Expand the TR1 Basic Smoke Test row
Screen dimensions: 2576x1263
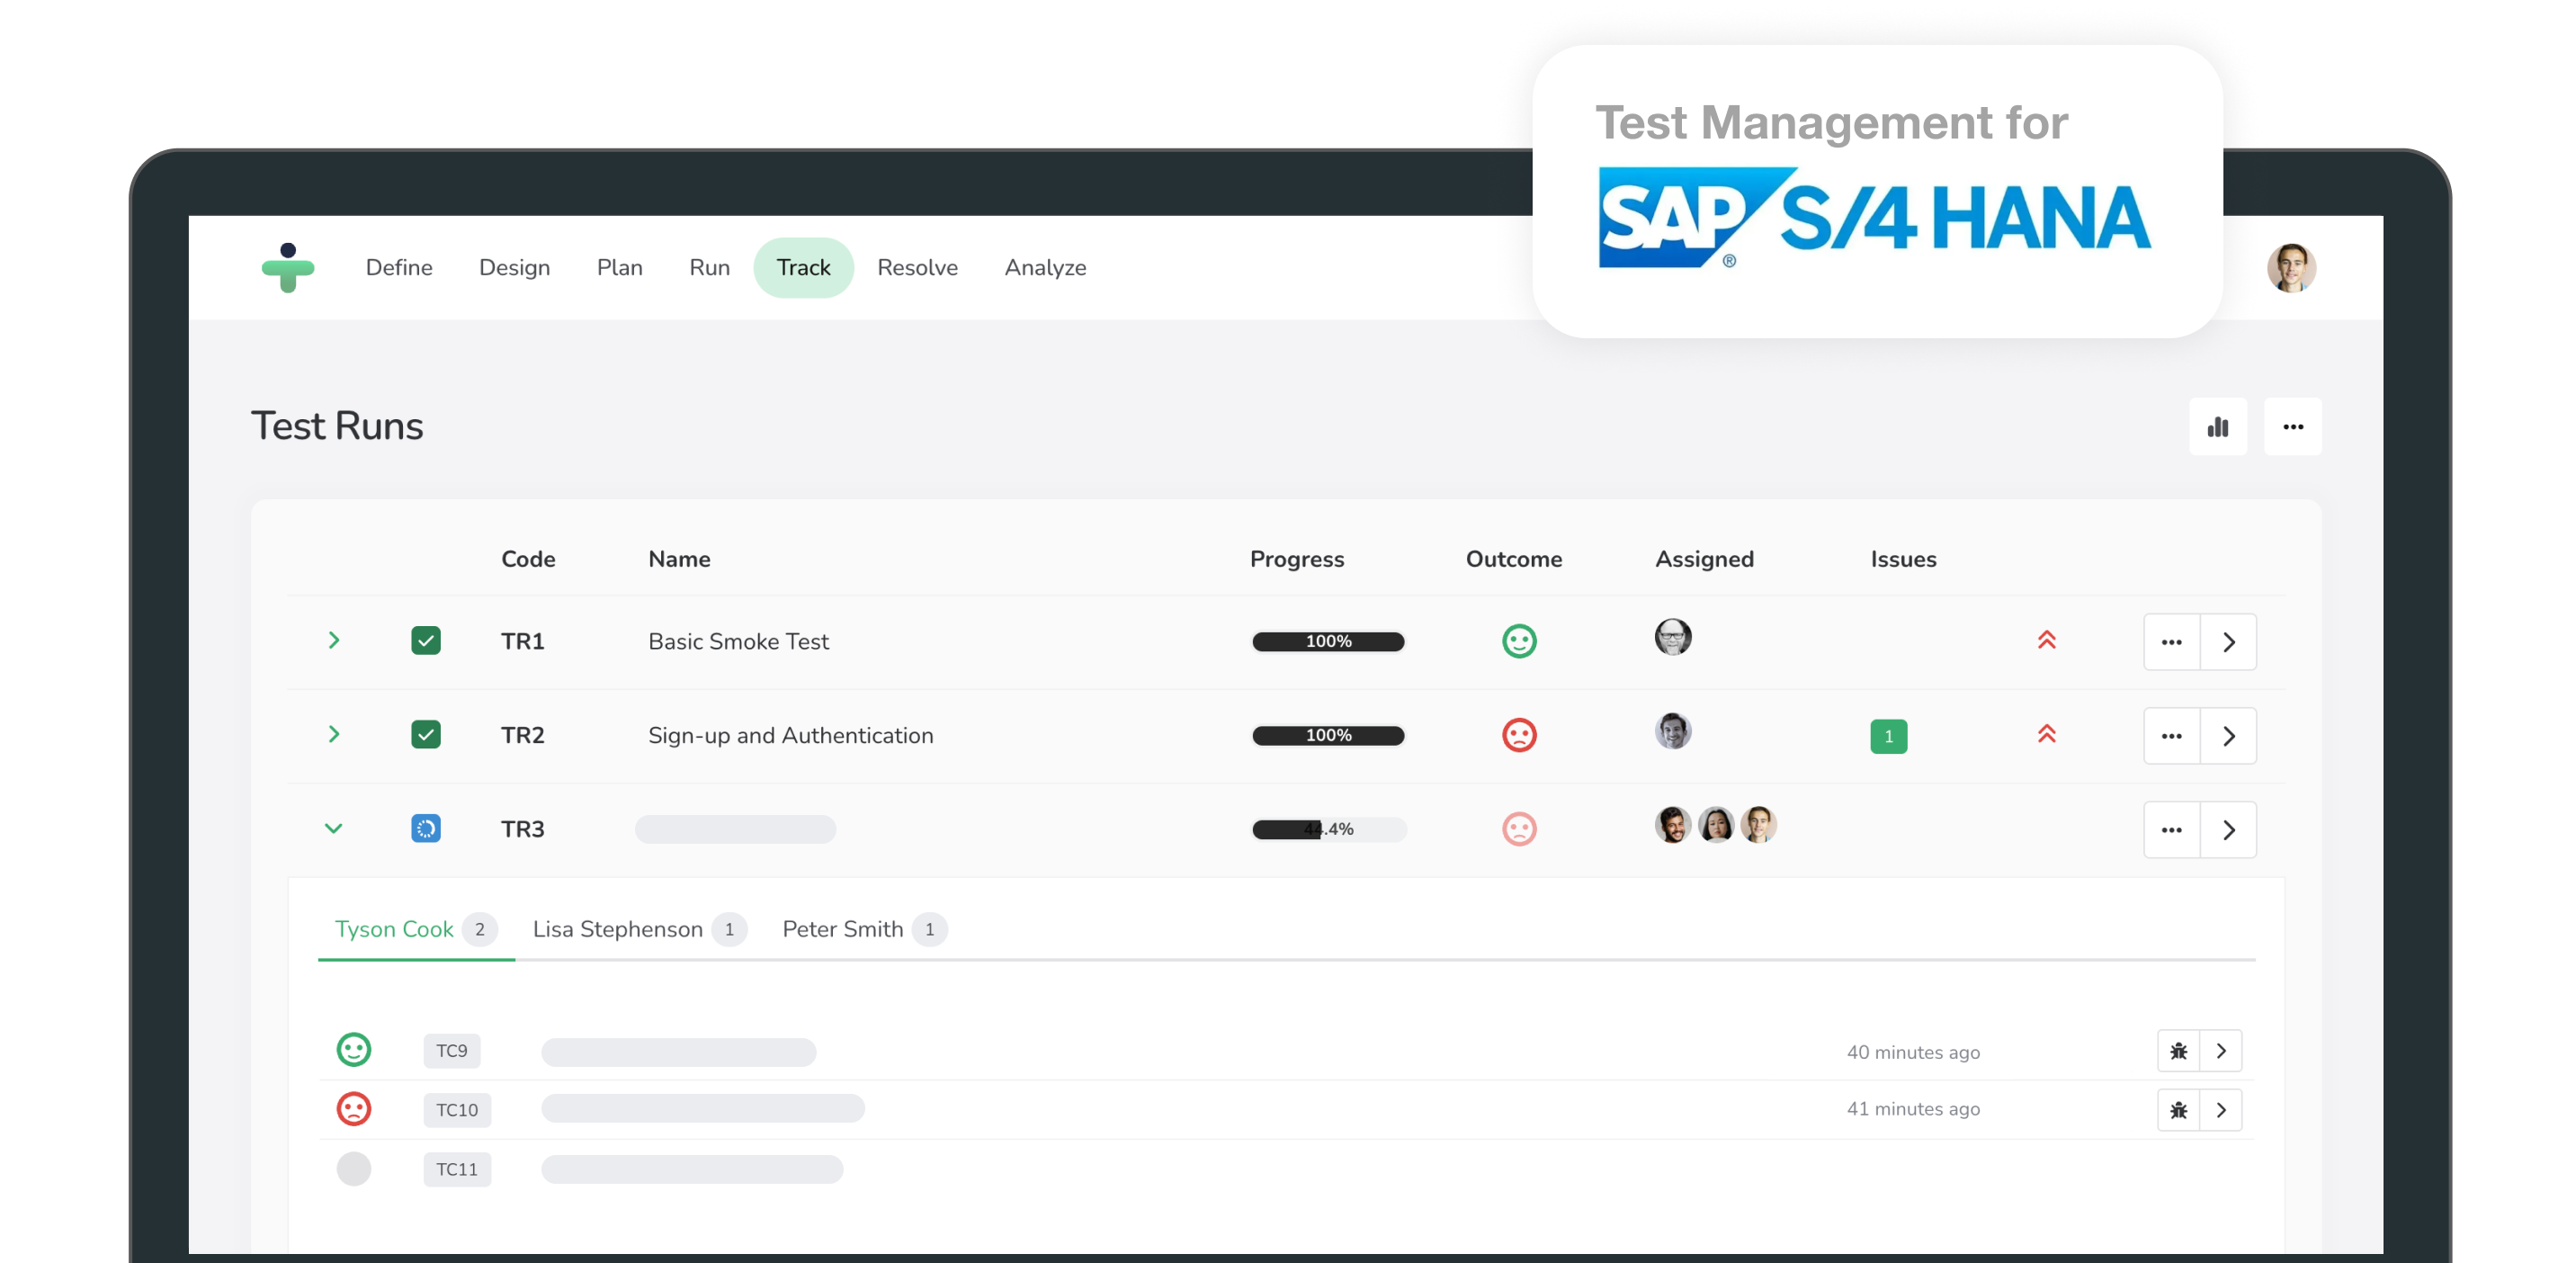[x=334, y=641]
